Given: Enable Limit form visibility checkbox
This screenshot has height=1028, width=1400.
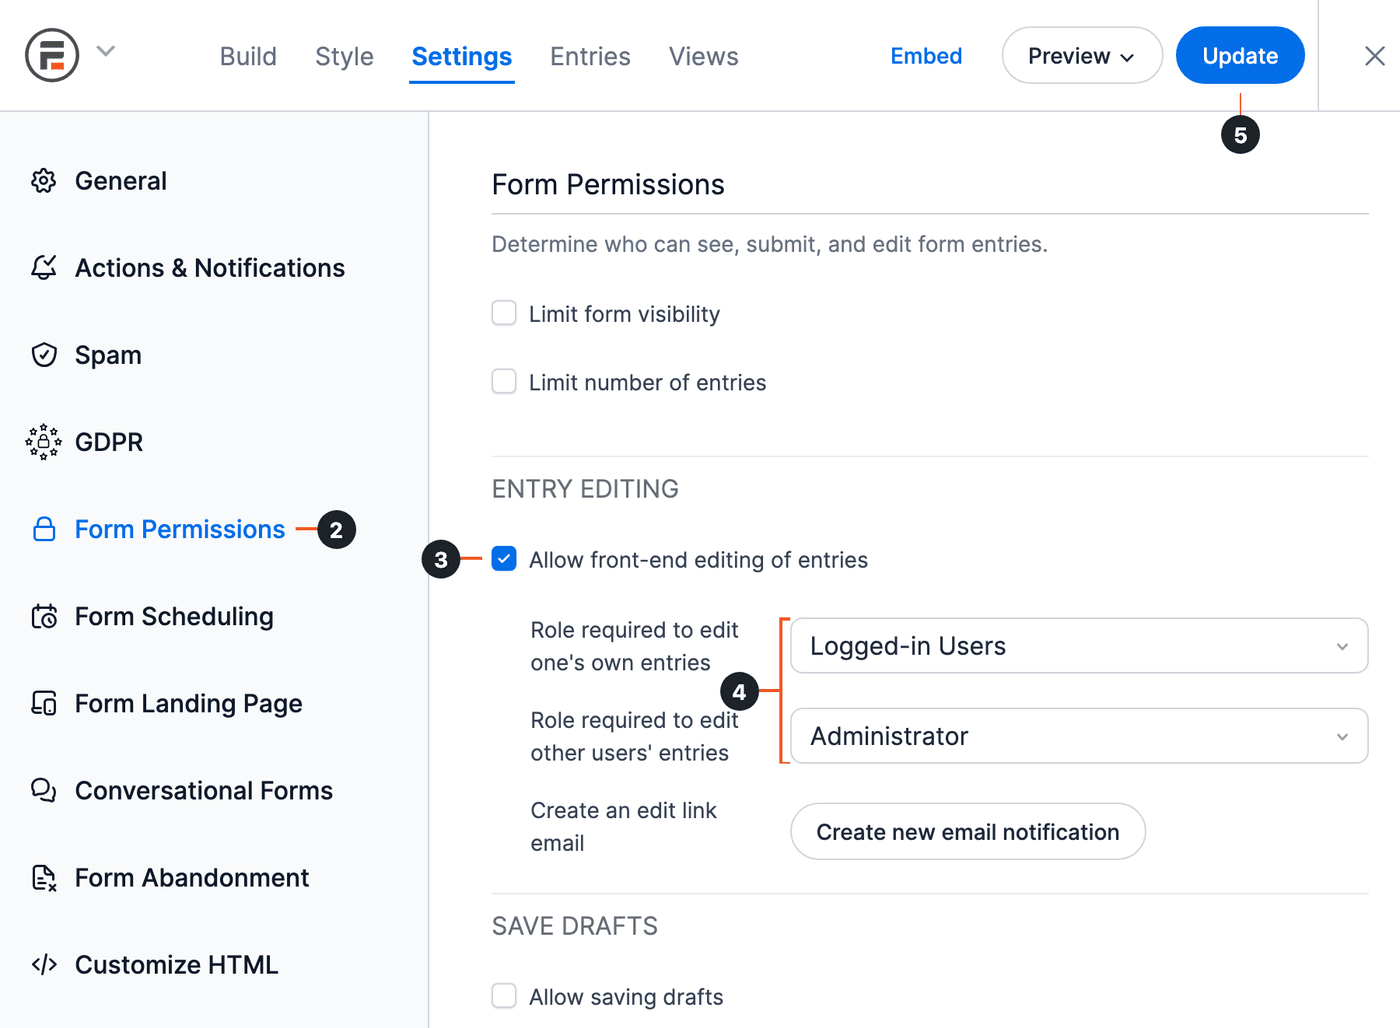Looking at the screenshot, I should [504, 313].
